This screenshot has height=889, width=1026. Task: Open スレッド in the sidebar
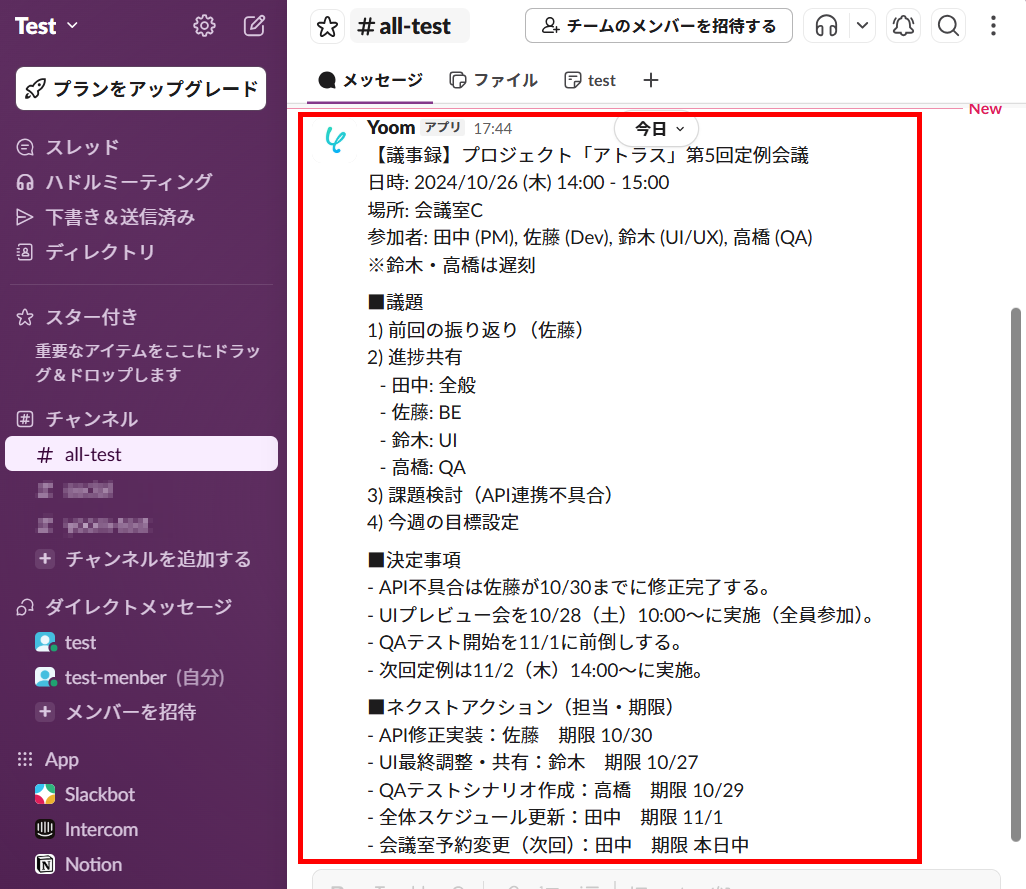pyautogui.click(x=82, y=147)
